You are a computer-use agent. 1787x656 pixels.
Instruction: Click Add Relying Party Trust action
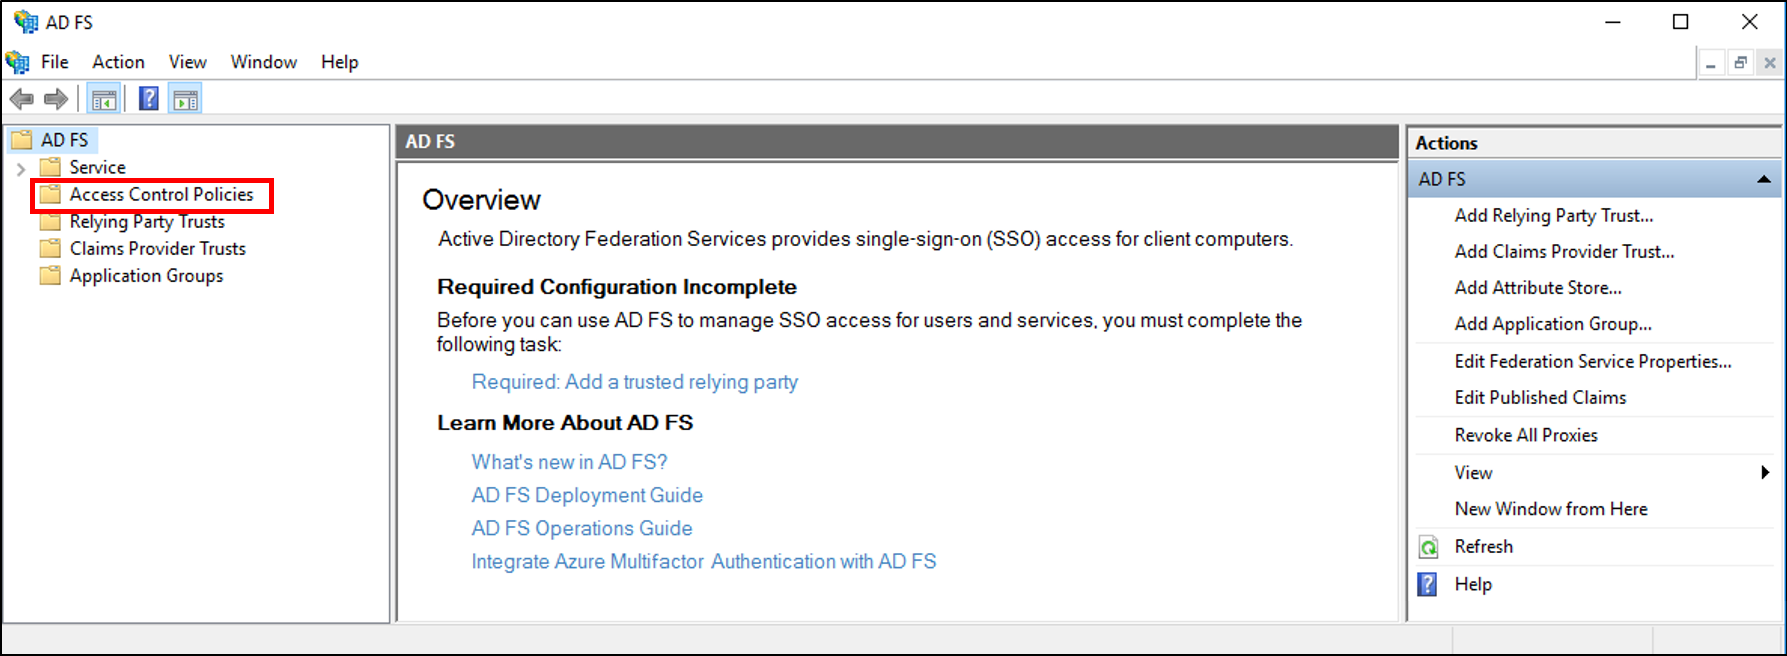pyautogui.click(x=1554, y=215)
